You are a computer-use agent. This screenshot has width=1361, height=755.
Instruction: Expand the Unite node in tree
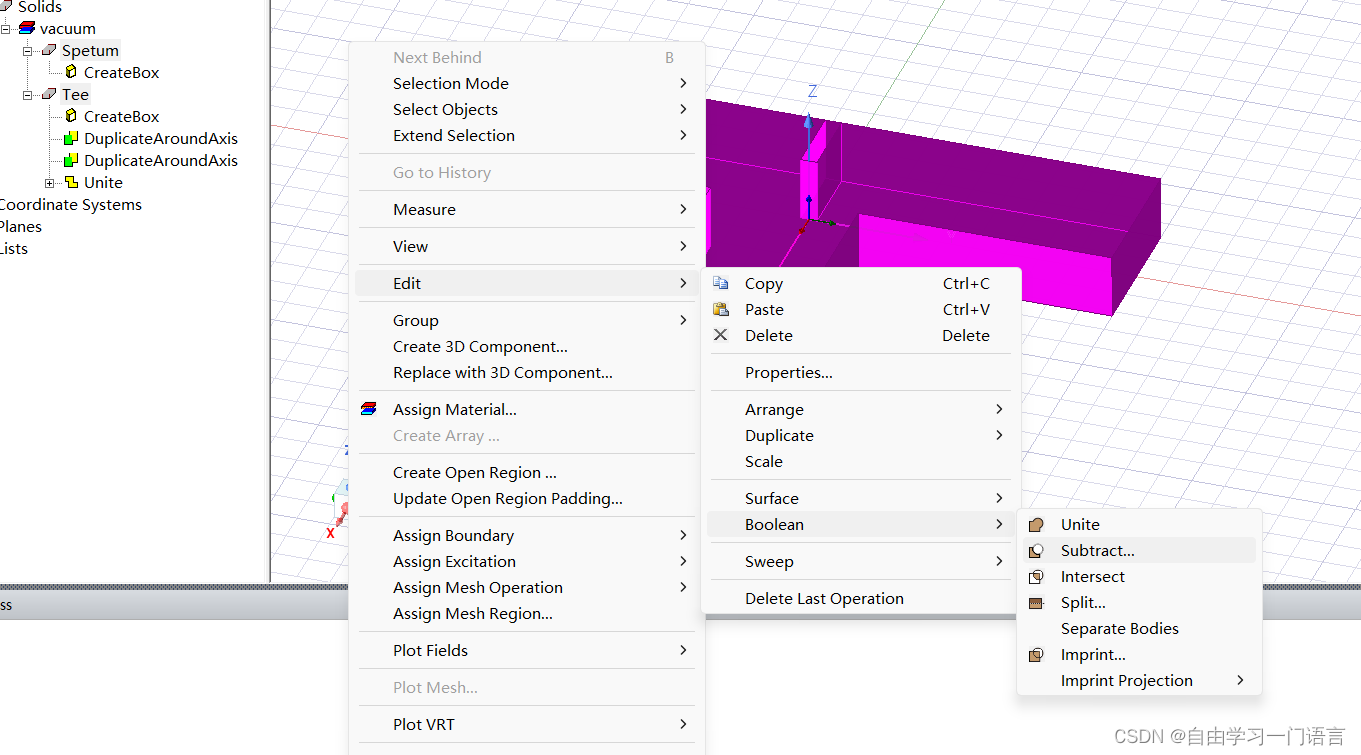[x=50, y=183]
